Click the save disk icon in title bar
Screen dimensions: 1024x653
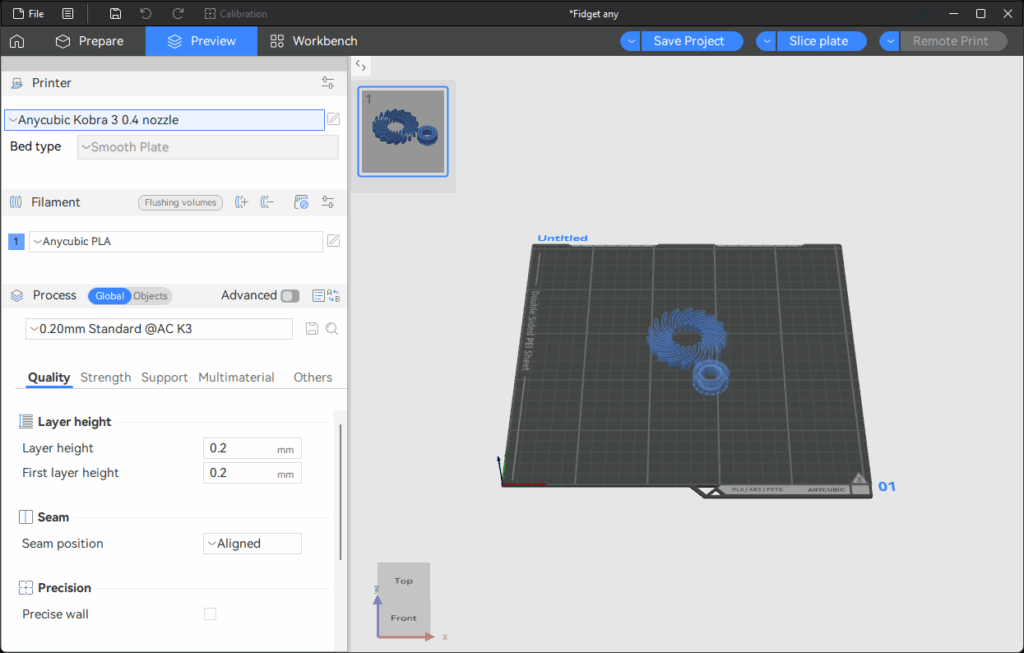tap(116, 14)
